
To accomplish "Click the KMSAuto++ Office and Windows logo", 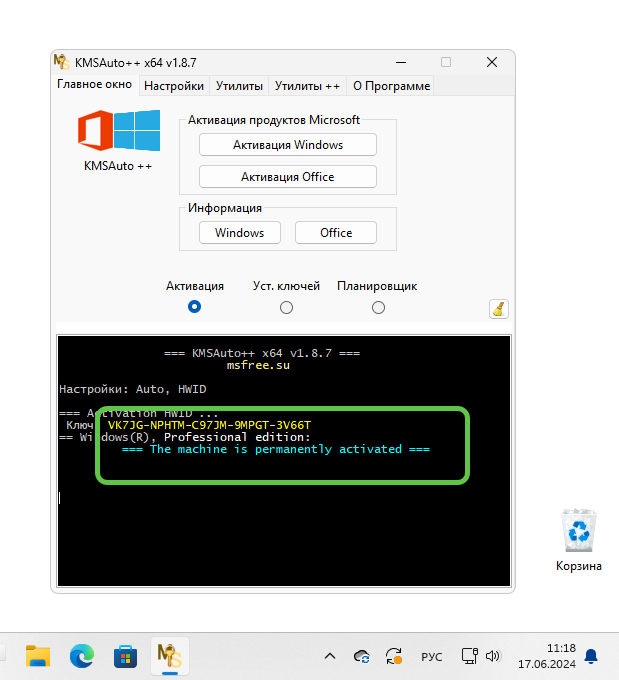I will tap(119, 131).
